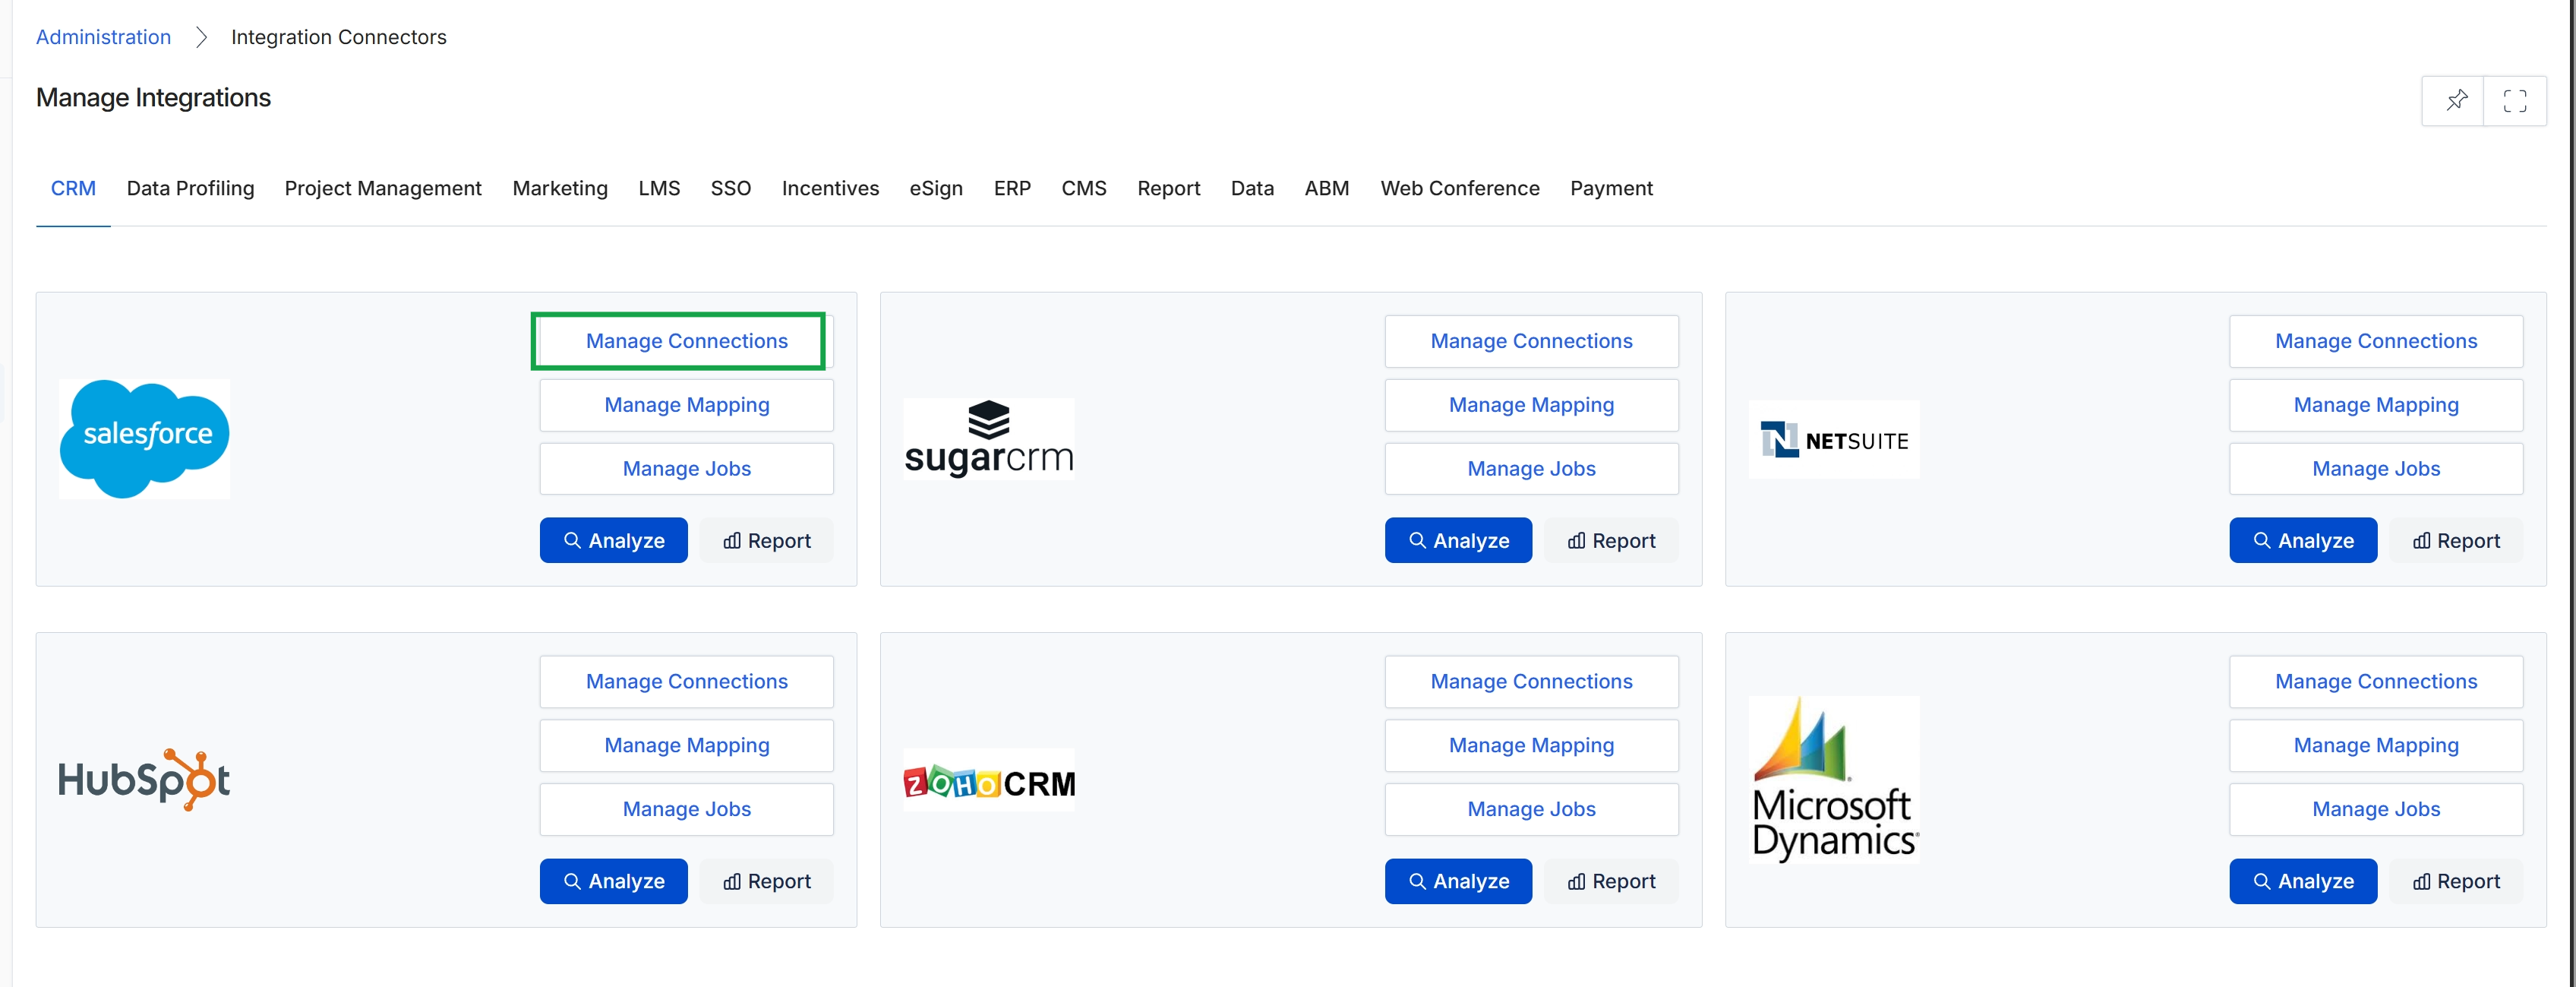Open the Data tab
Screen dimensions: 2576x987
[1252, 188]
